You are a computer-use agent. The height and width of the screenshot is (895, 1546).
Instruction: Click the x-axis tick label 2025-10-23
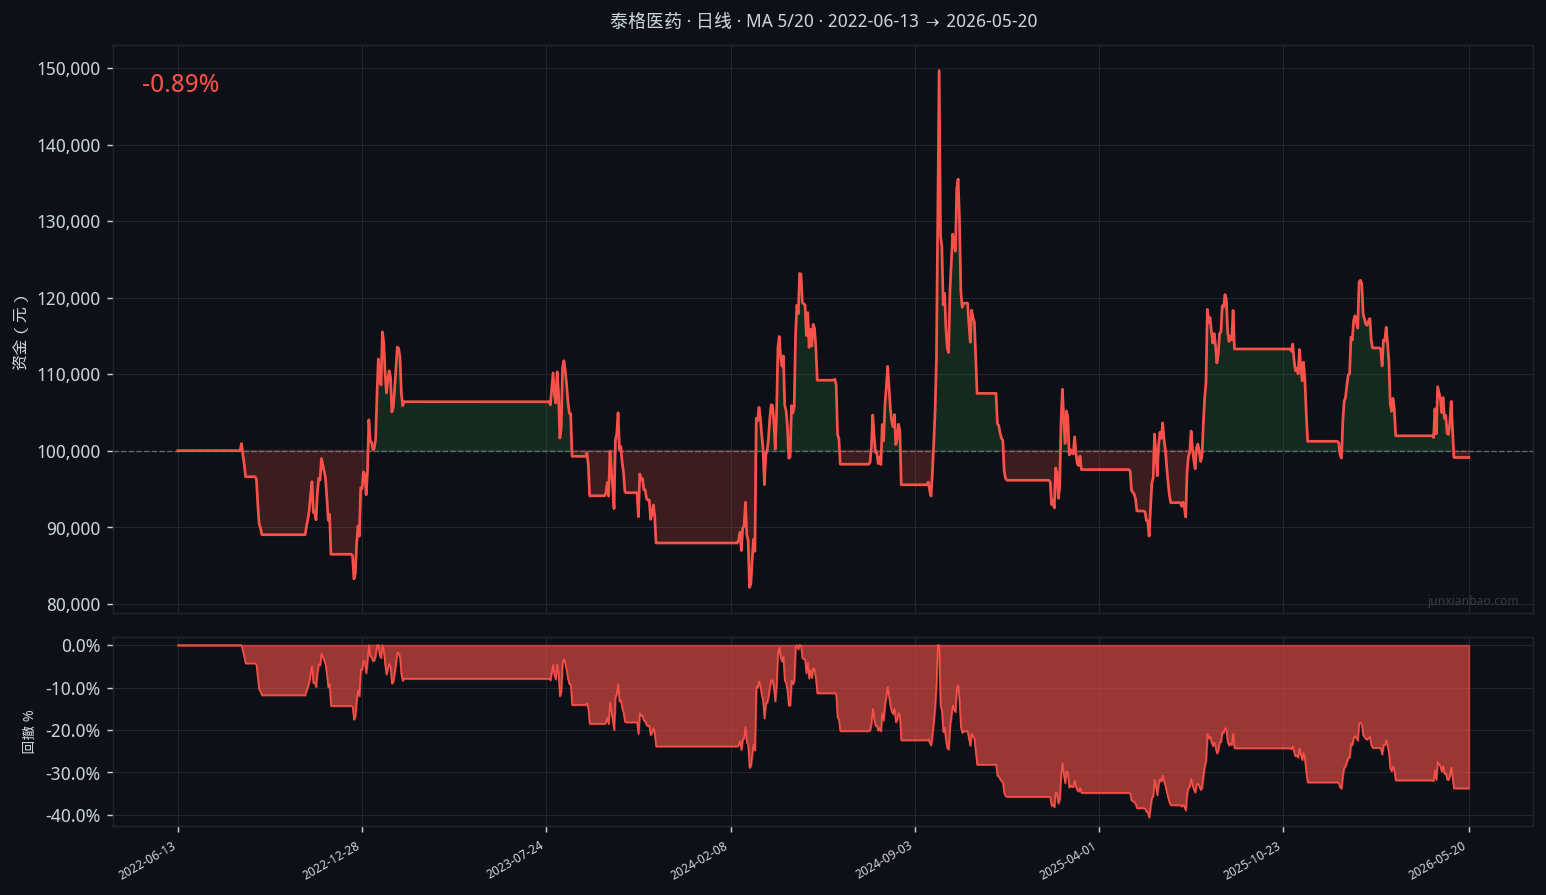pos(1252,860)
